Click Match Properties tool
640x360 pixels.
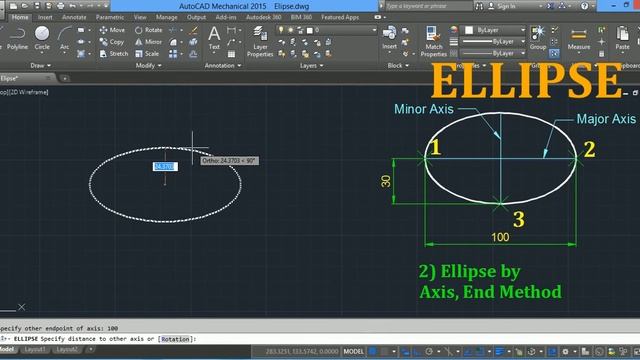point(433,42)
